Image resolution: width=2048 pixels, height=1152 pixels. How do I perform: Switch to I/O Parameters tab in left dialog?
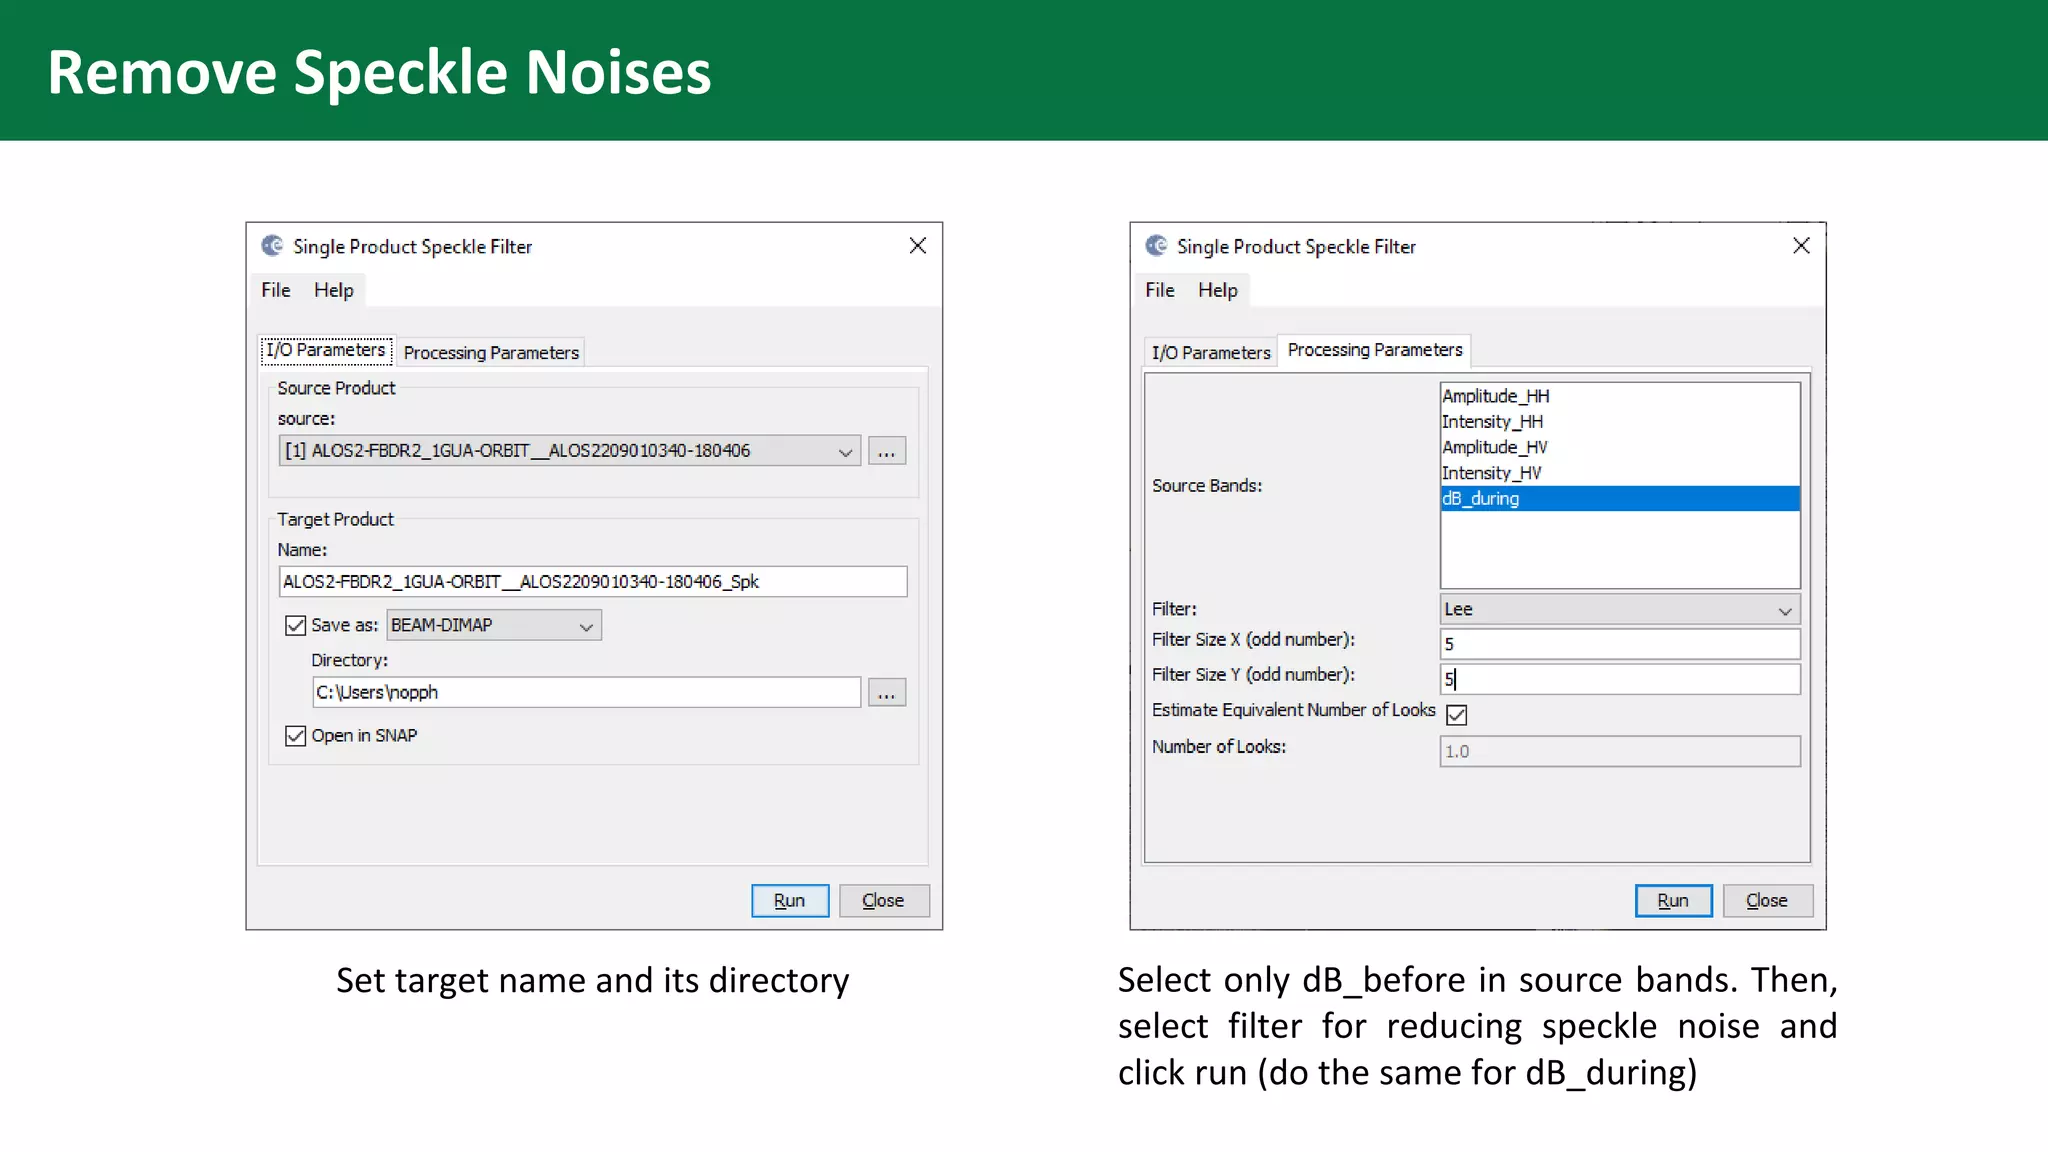(326, 350)
